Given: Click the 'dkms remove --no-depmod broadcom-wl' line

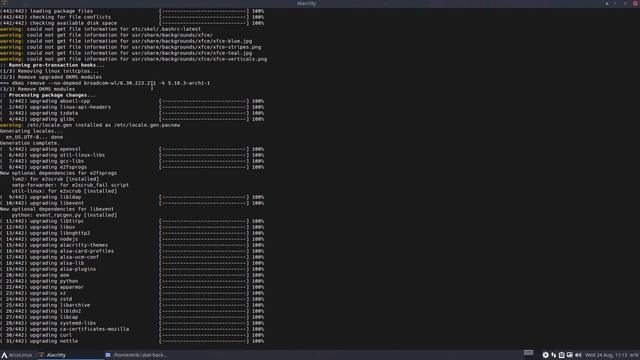Looking at the screenshot, I should (105, 83).
